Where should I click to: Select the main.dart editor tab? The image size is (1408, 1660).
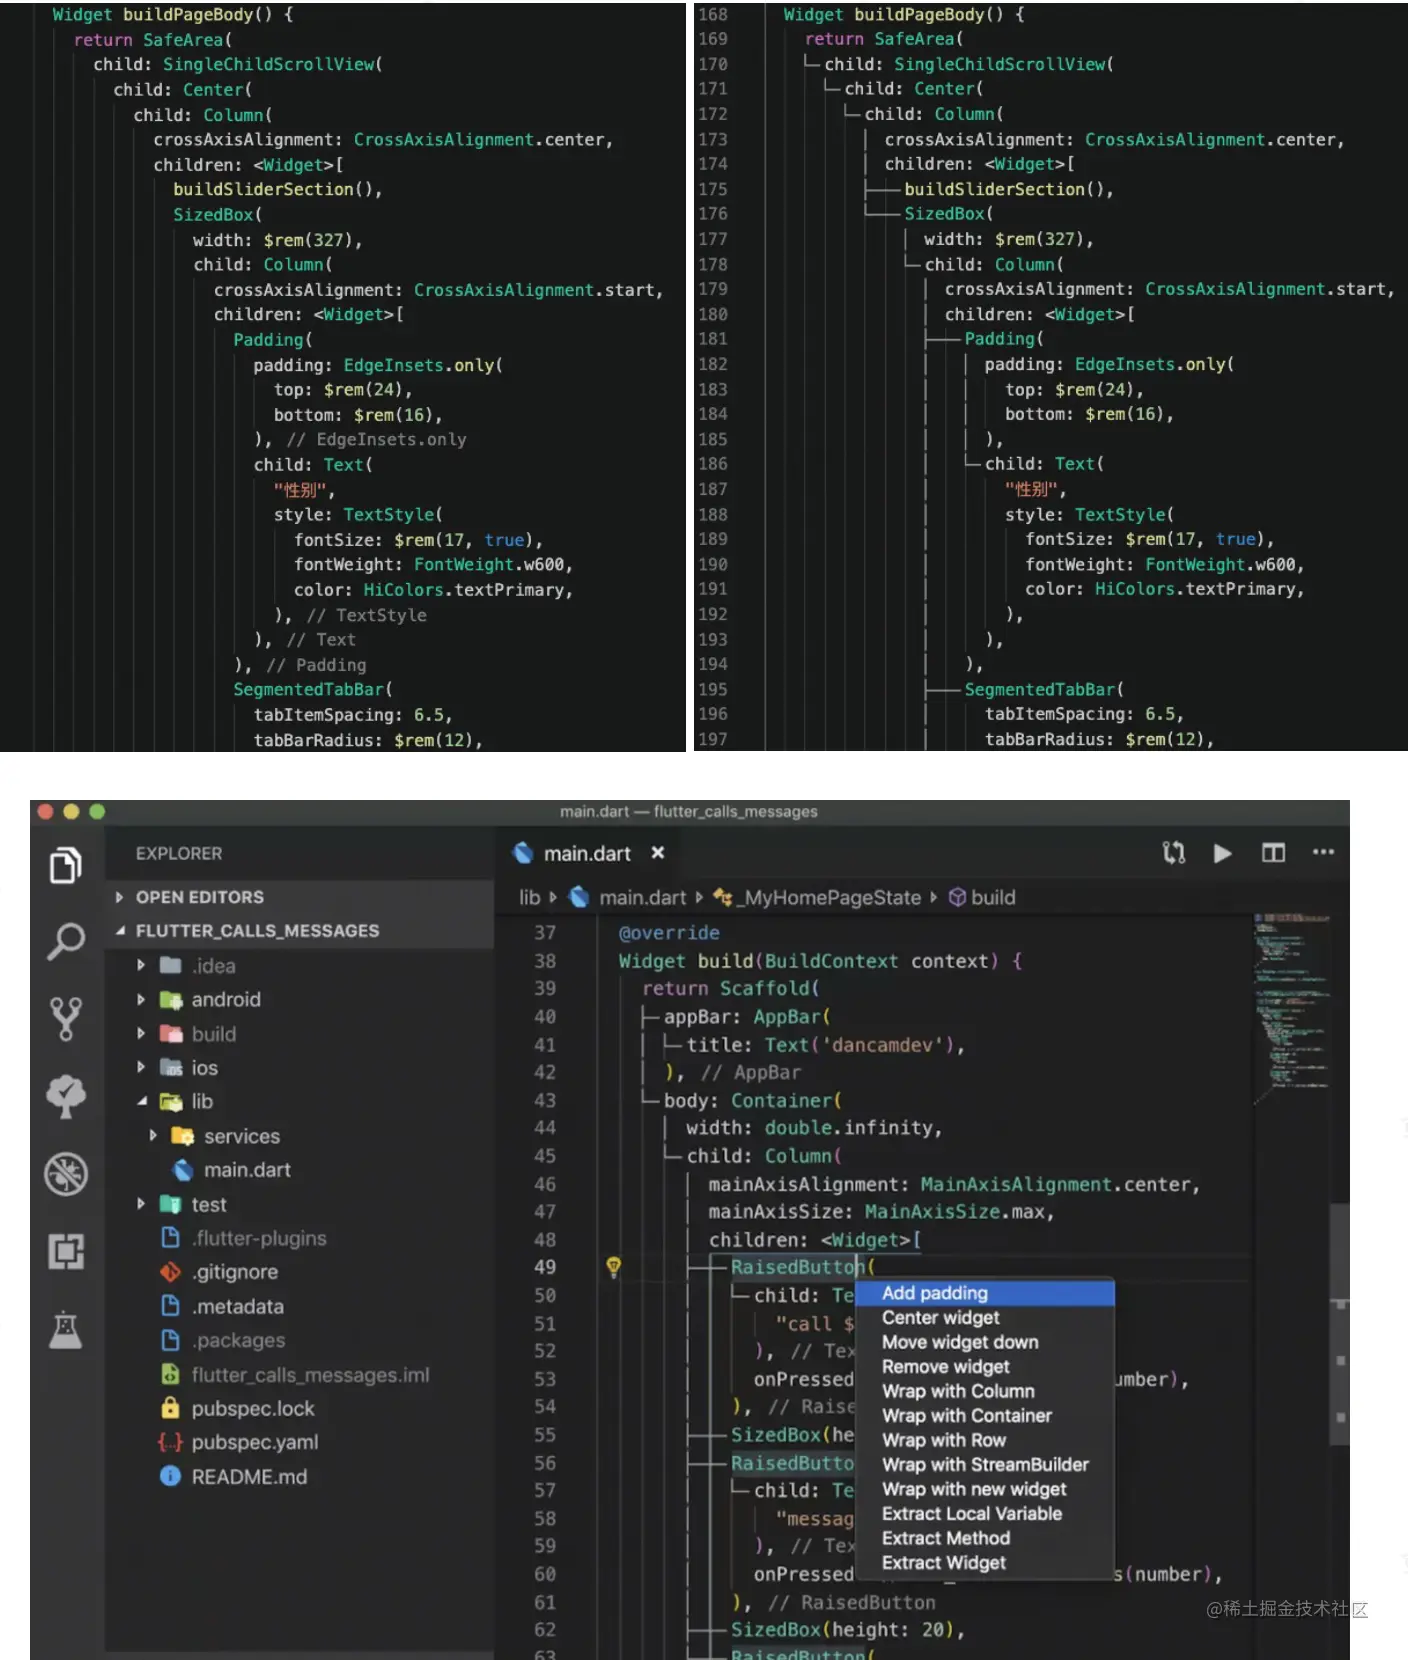coord(588,853)
